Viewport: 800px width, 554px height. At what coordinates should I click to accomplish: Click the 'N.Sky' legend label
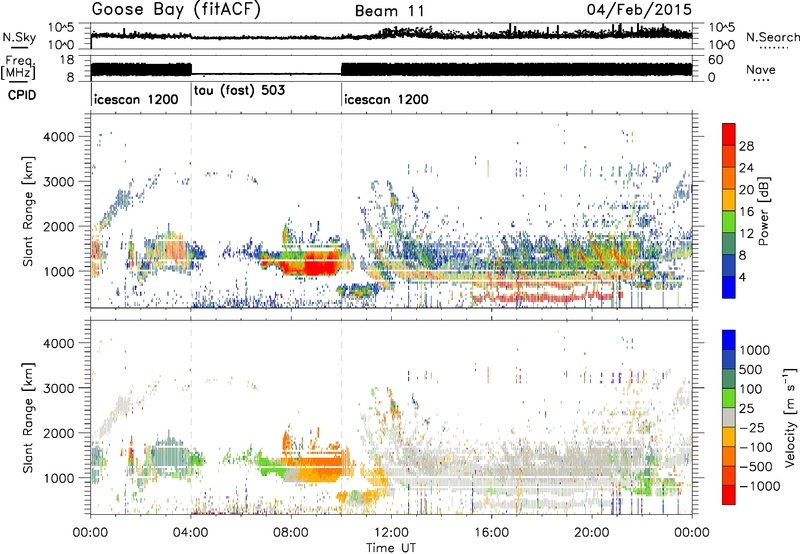click(x=19, y=37)
